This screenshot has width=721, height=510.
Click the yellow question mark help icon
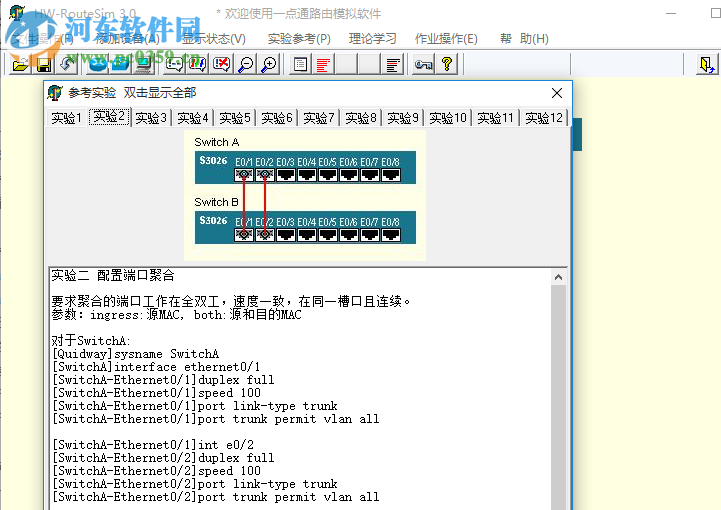(x=447, y=64)
